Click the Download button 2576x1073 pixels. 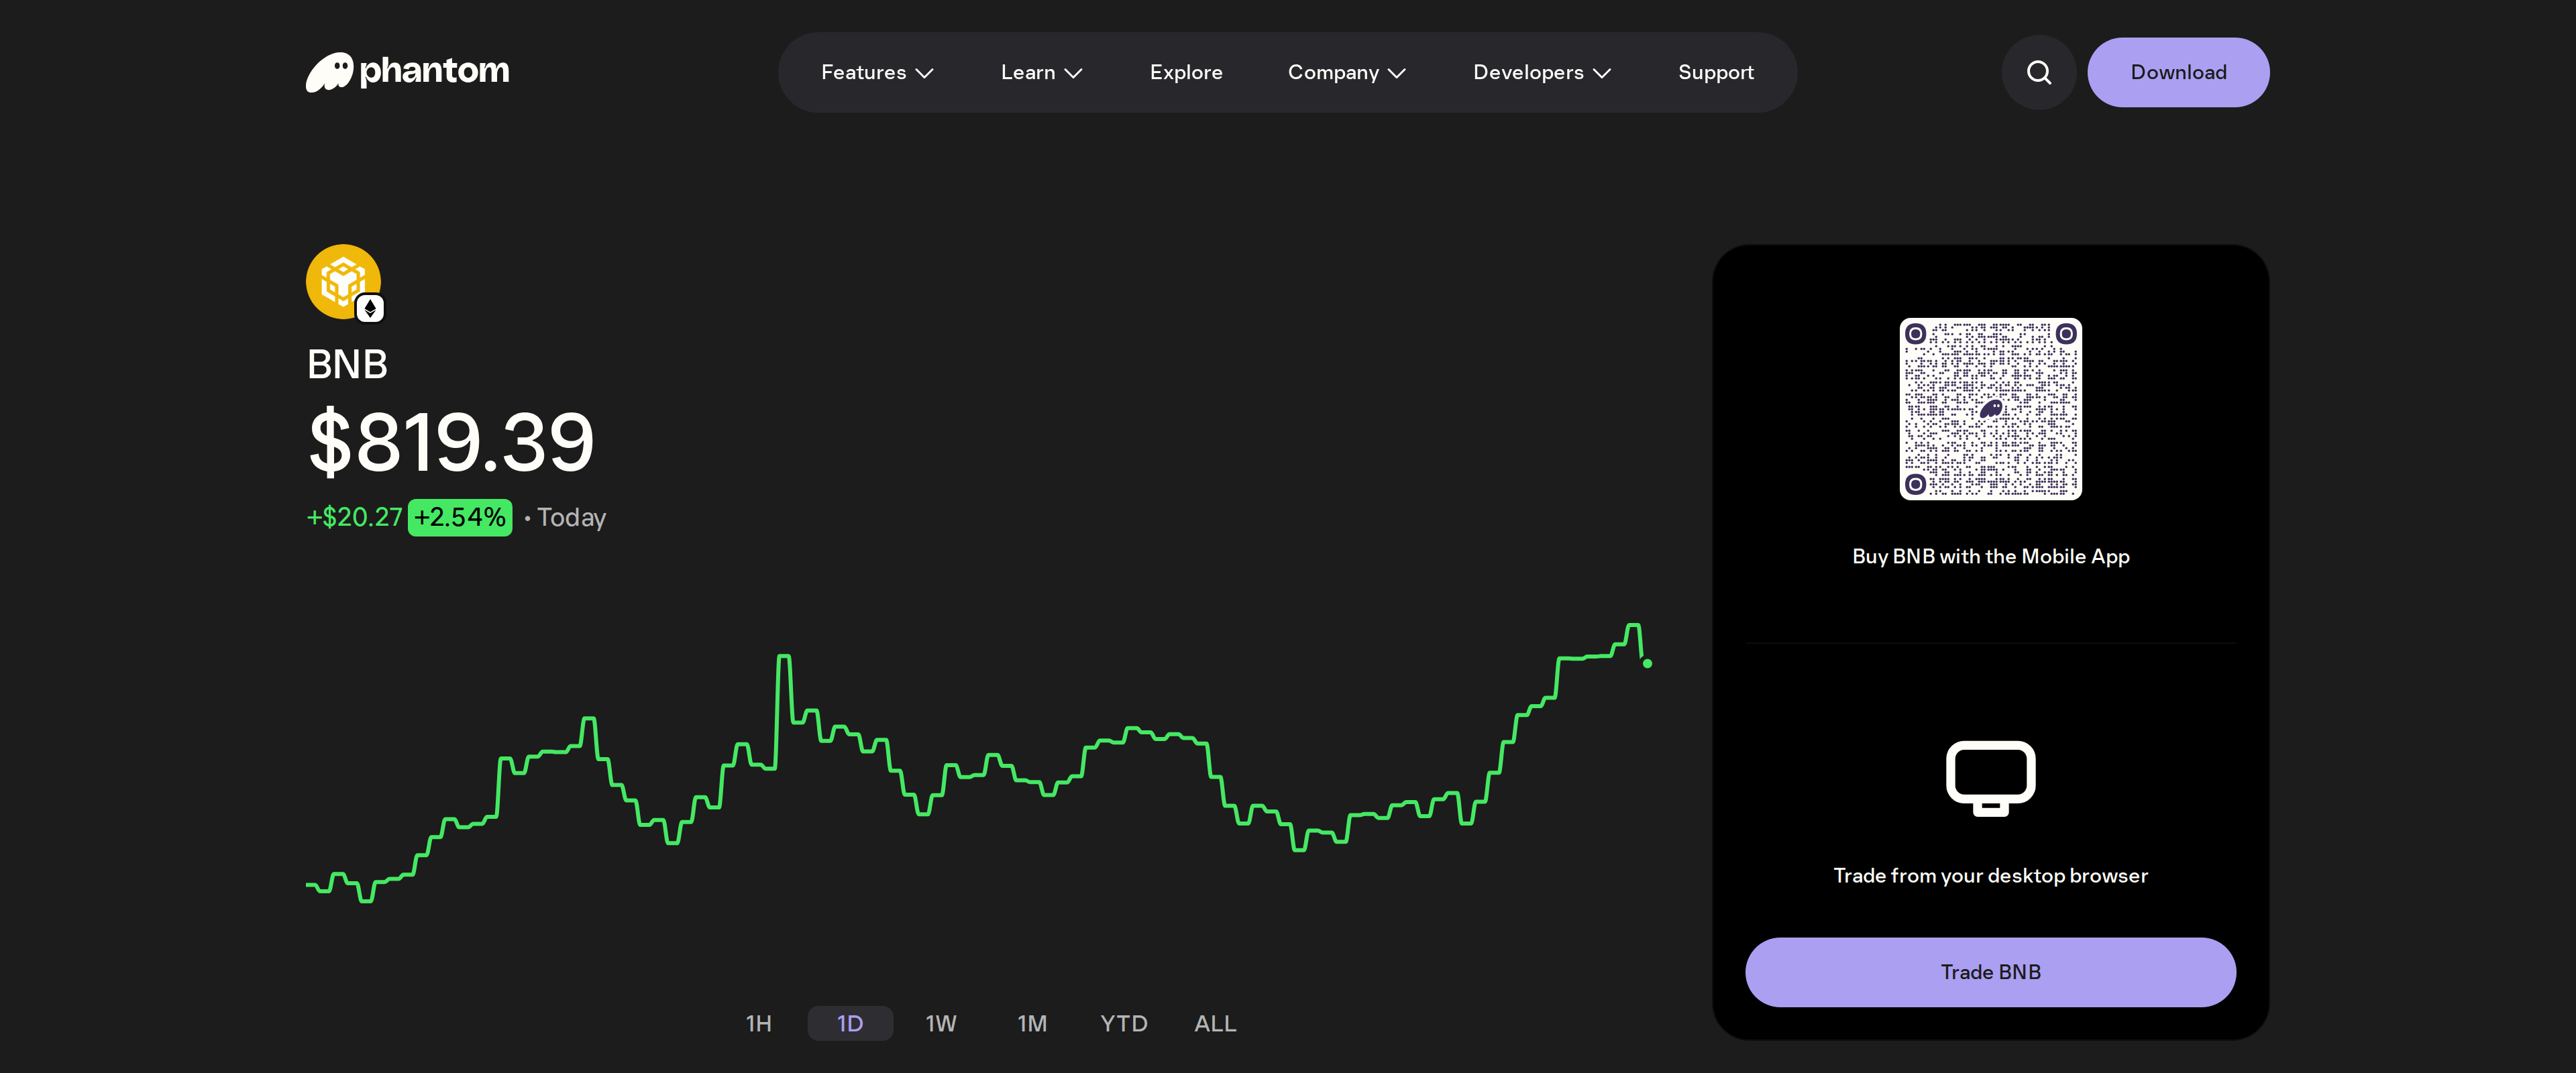tap(2178, 72)
